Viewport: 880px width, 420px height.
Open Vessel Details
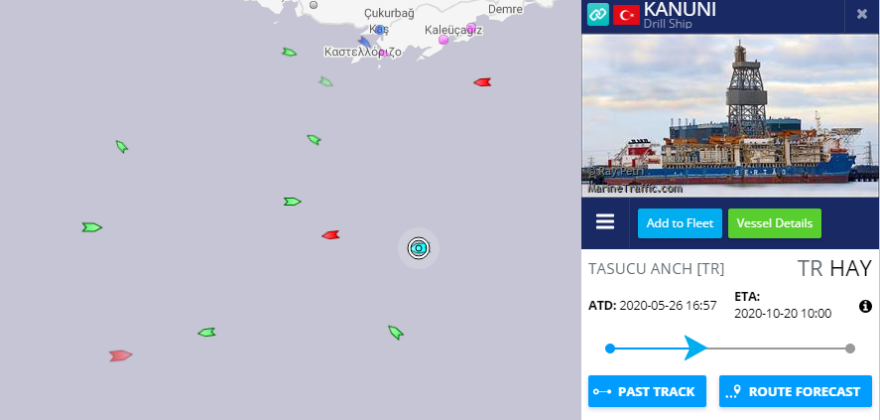(774, 223)
